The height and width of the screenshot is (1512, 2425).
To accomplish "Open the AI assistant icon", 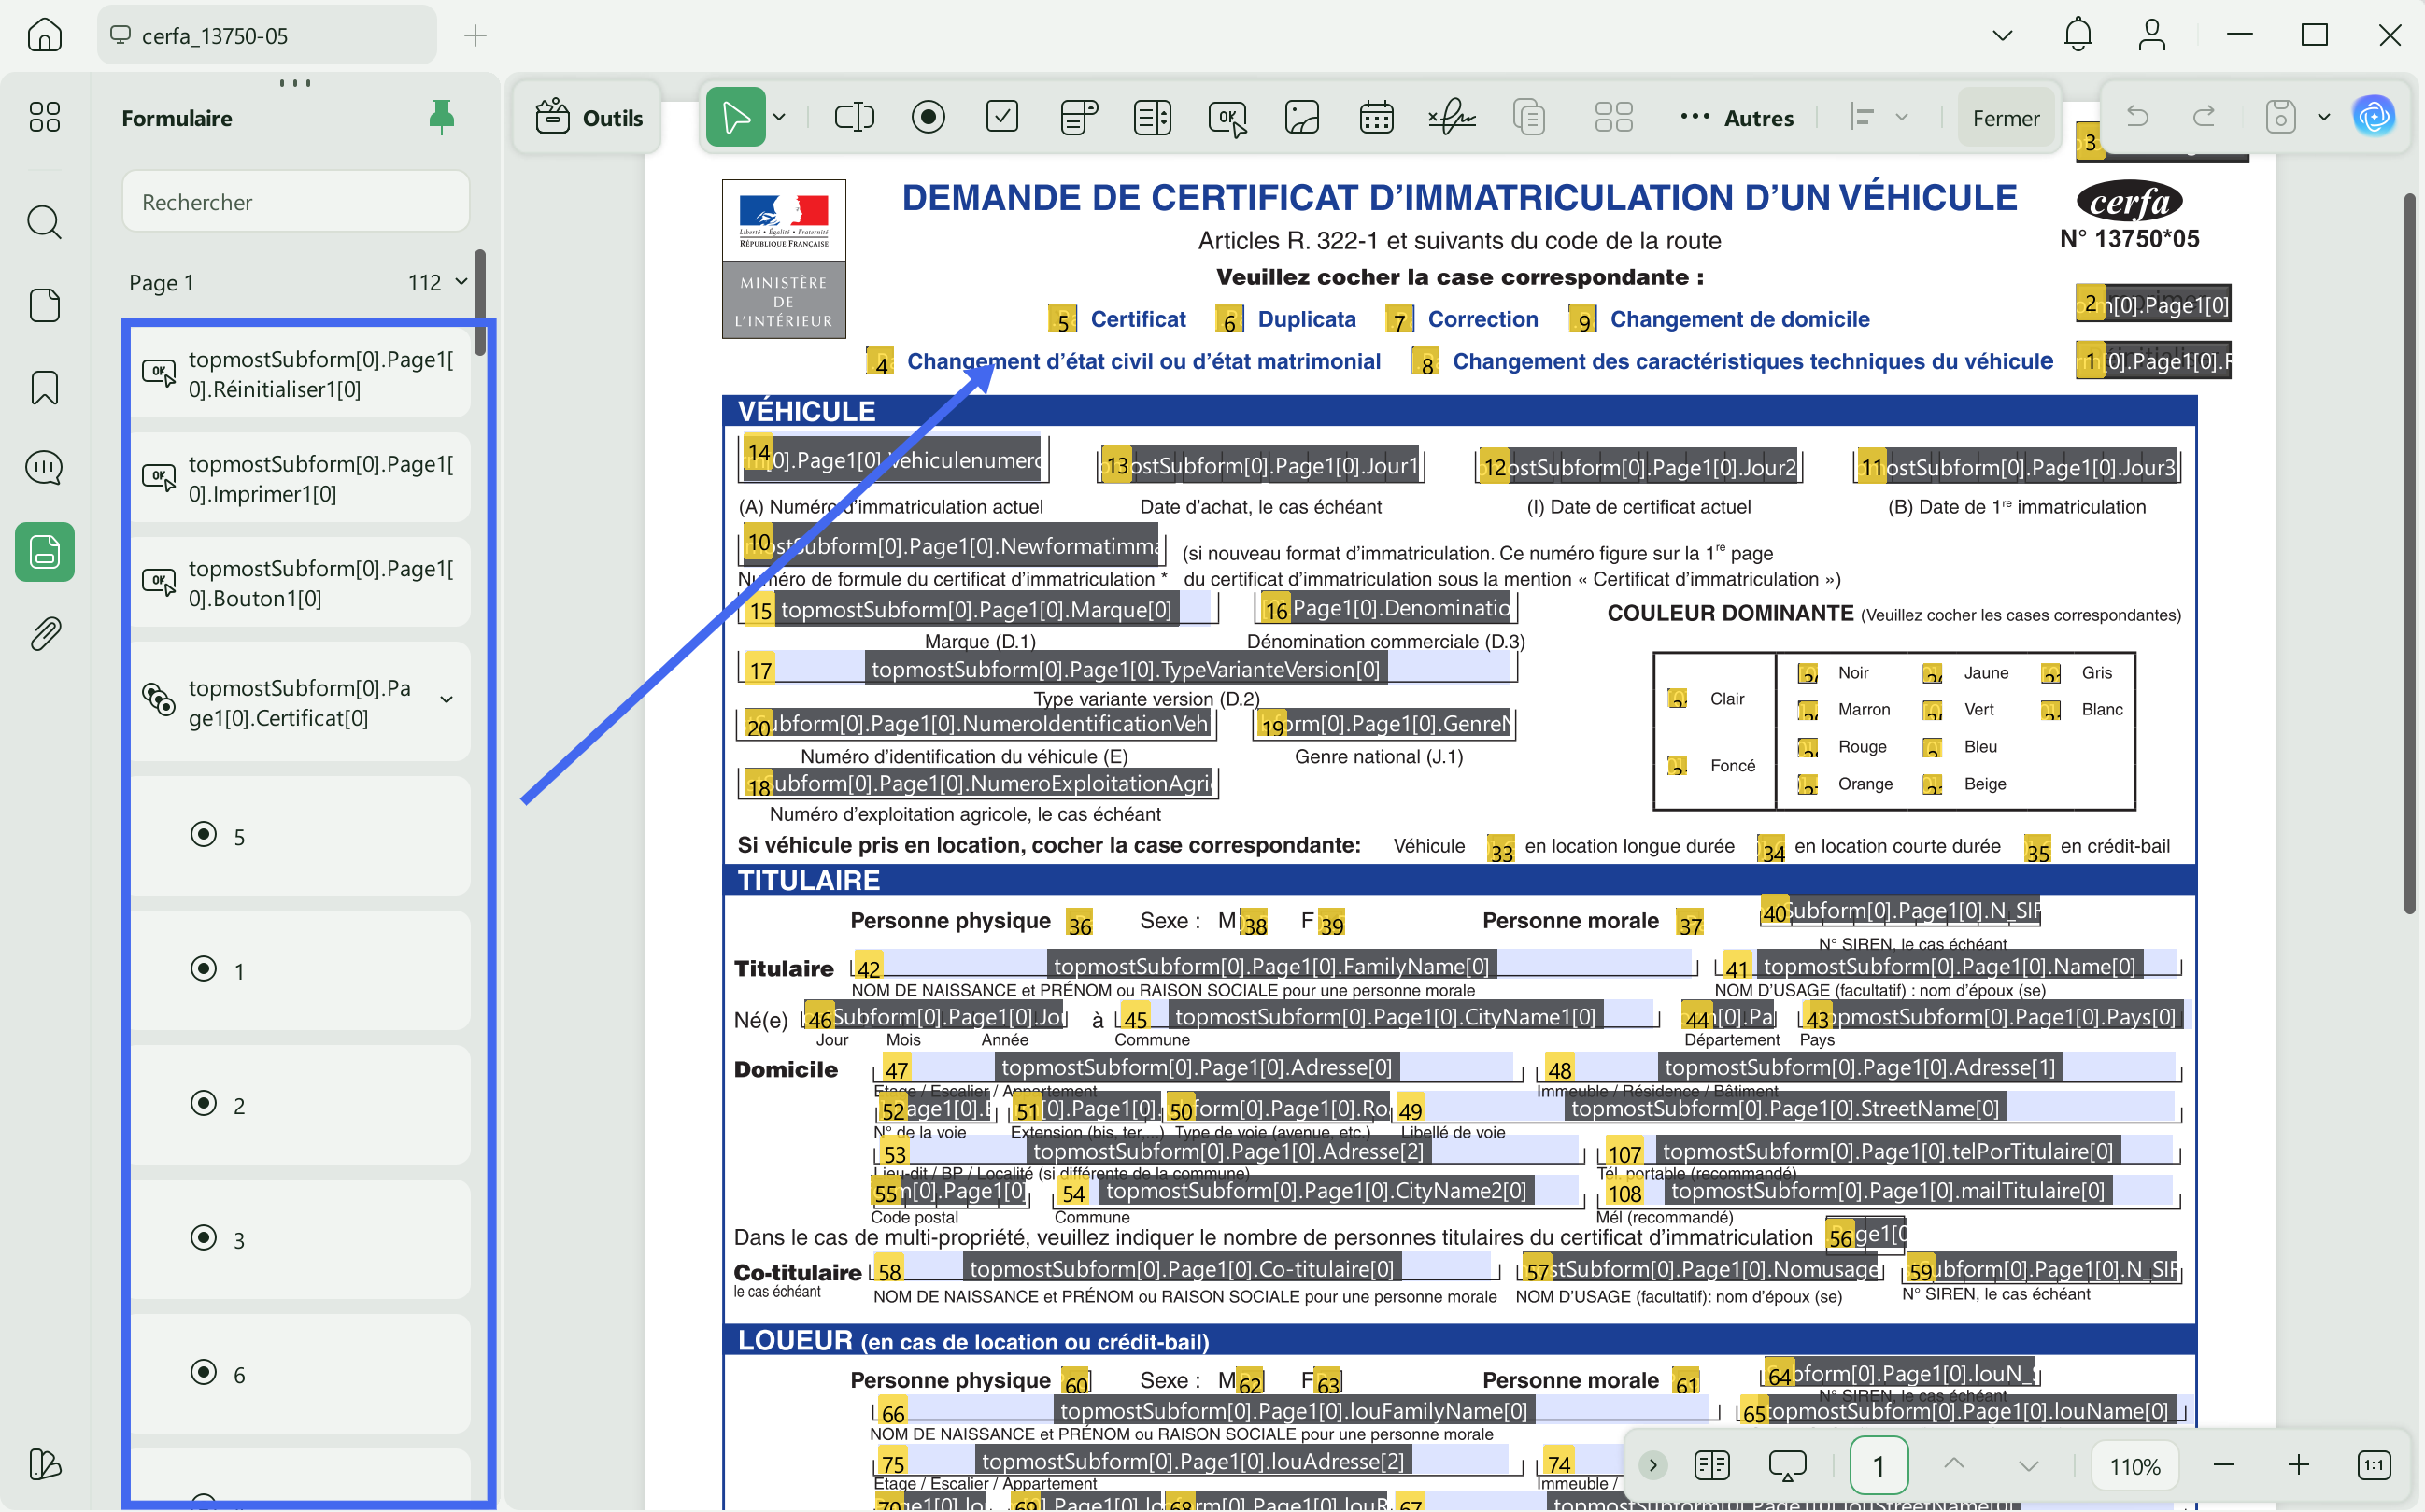I will (2374, 117).
